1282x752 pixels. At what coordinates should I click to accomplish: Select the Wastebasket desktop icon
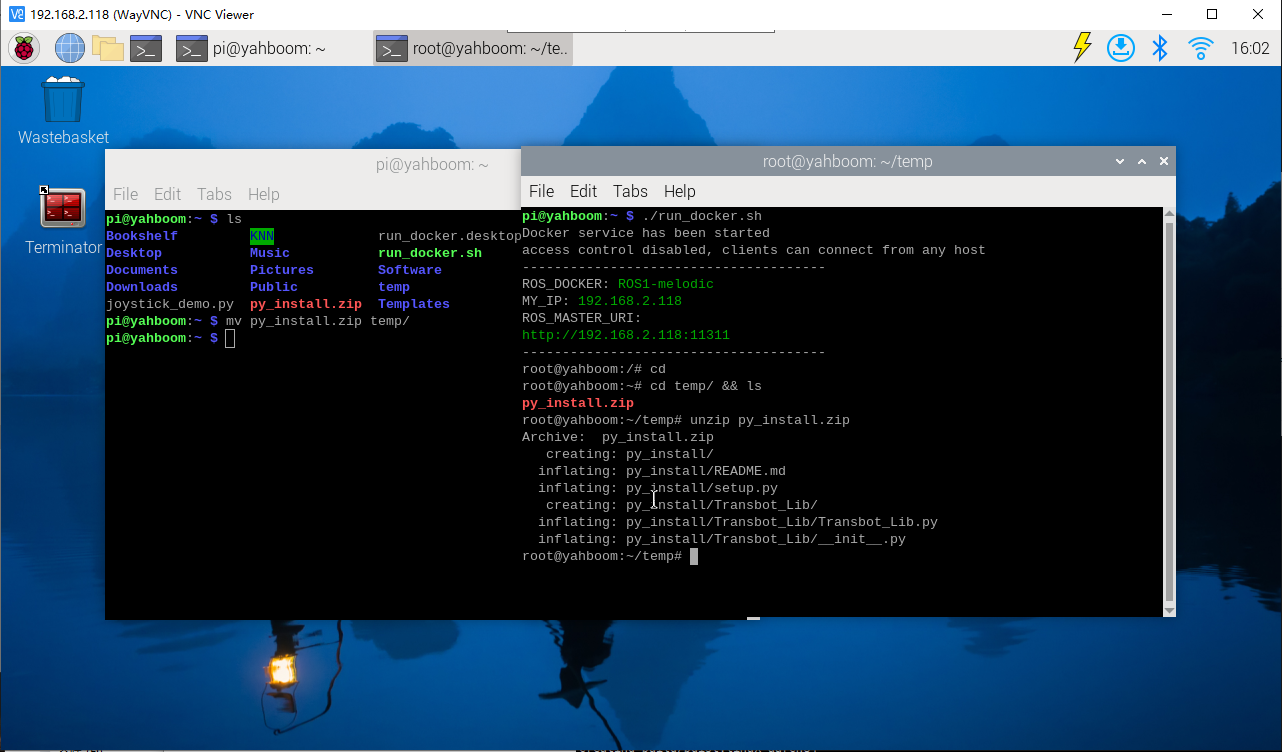tap(63, 110)
